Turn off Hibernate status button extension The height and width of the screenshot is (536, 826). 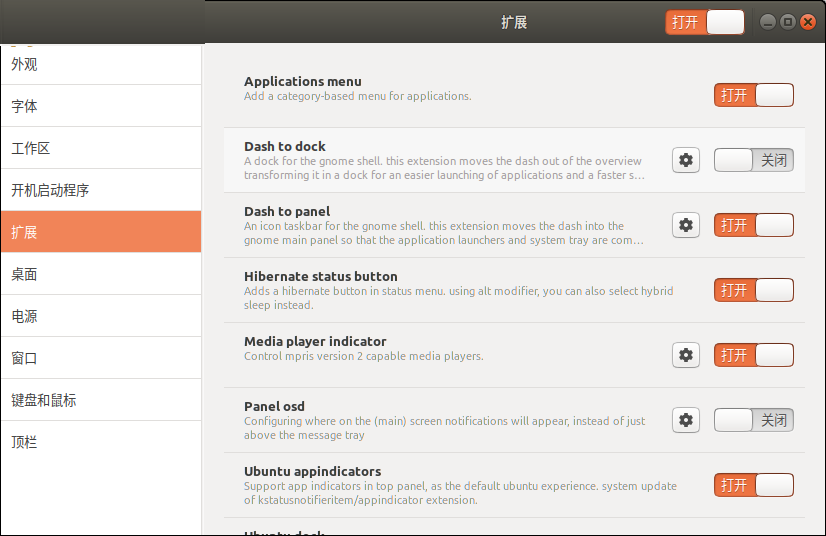point(753,290)
